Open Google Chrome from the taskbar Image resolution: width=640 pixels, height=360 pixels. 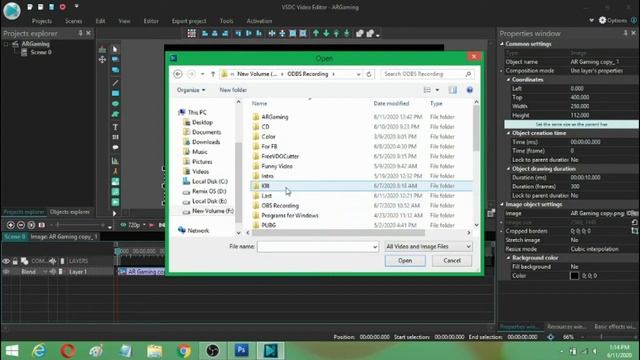(x=184, y=351)
